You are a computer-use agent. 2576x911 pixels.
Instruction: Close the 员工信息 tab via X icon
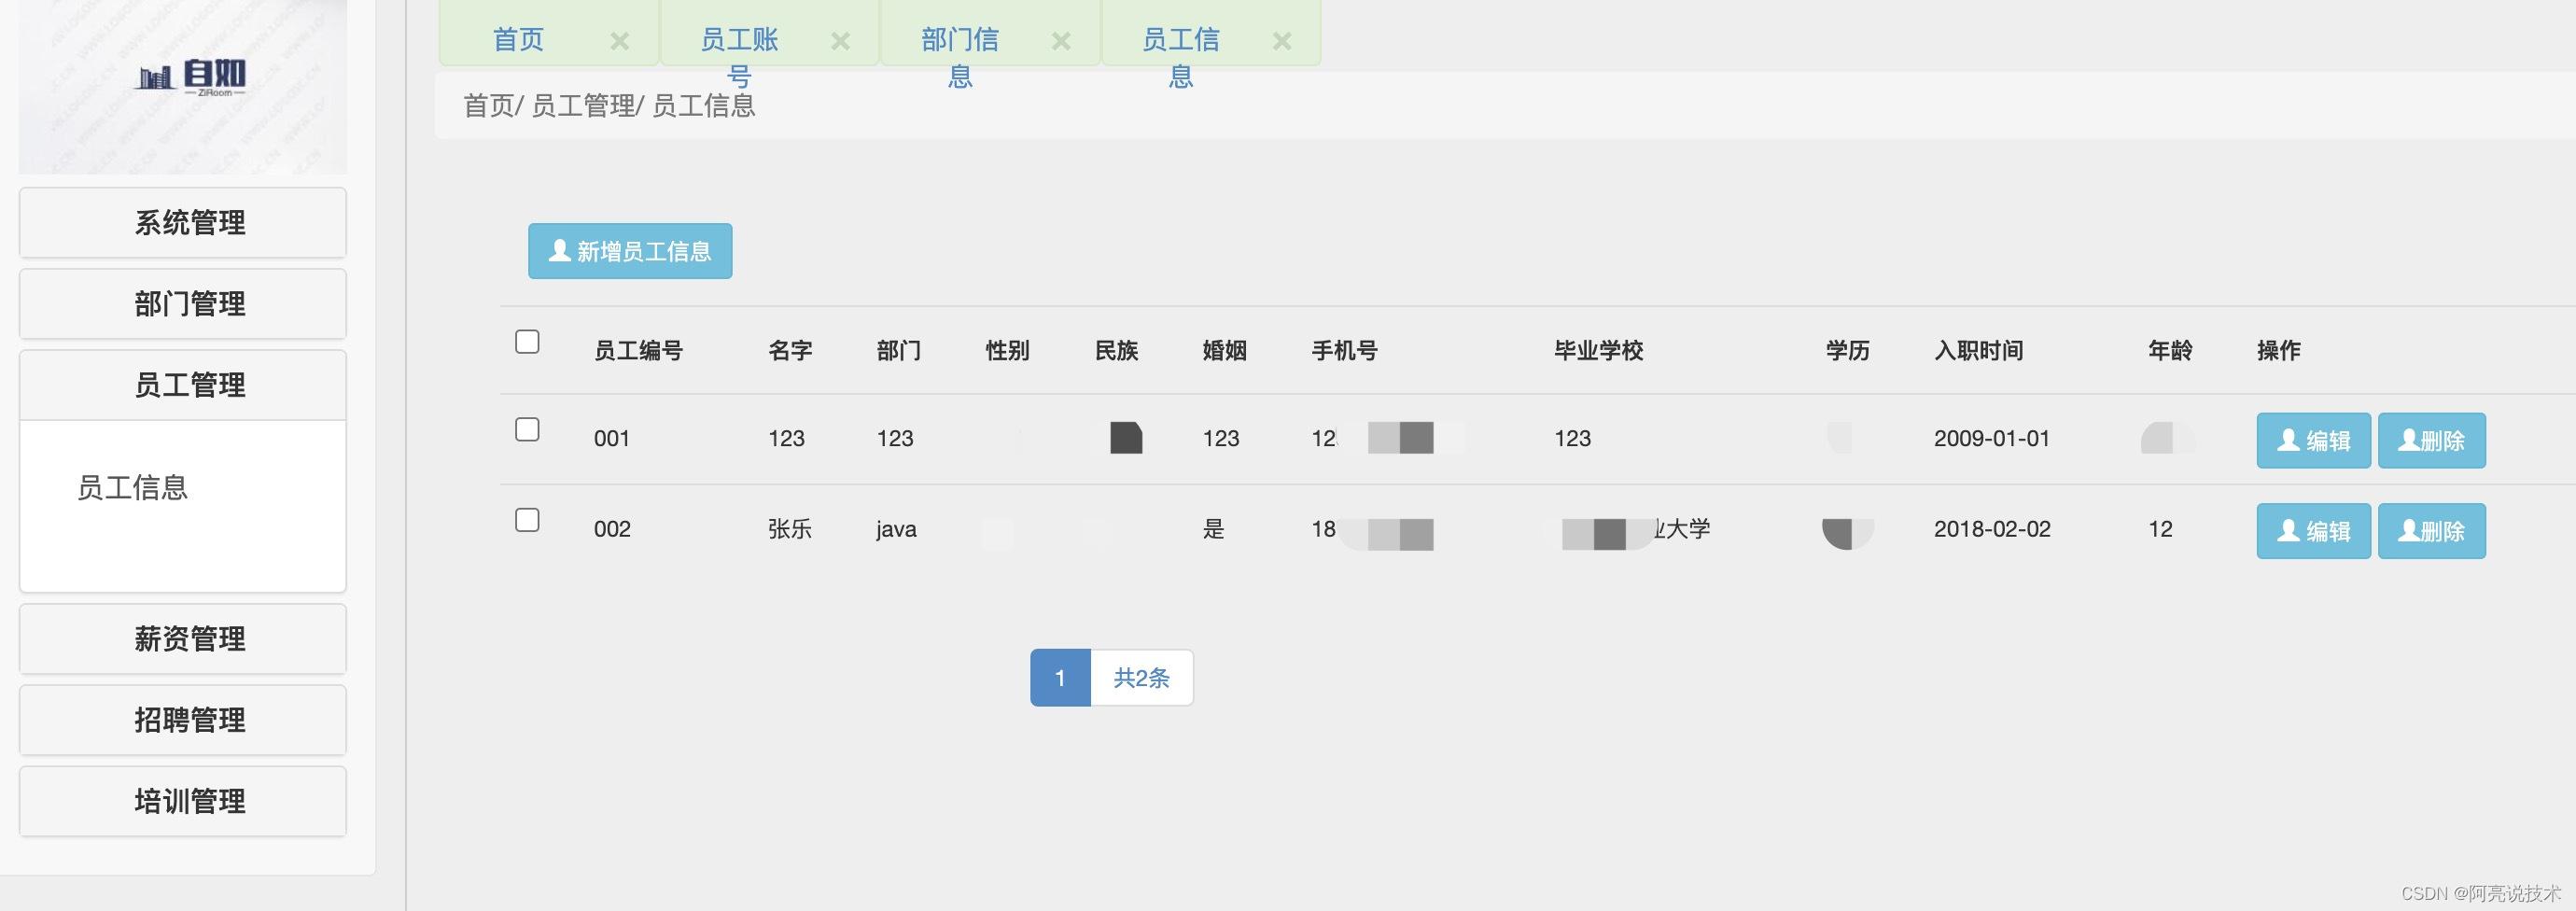1281,41
